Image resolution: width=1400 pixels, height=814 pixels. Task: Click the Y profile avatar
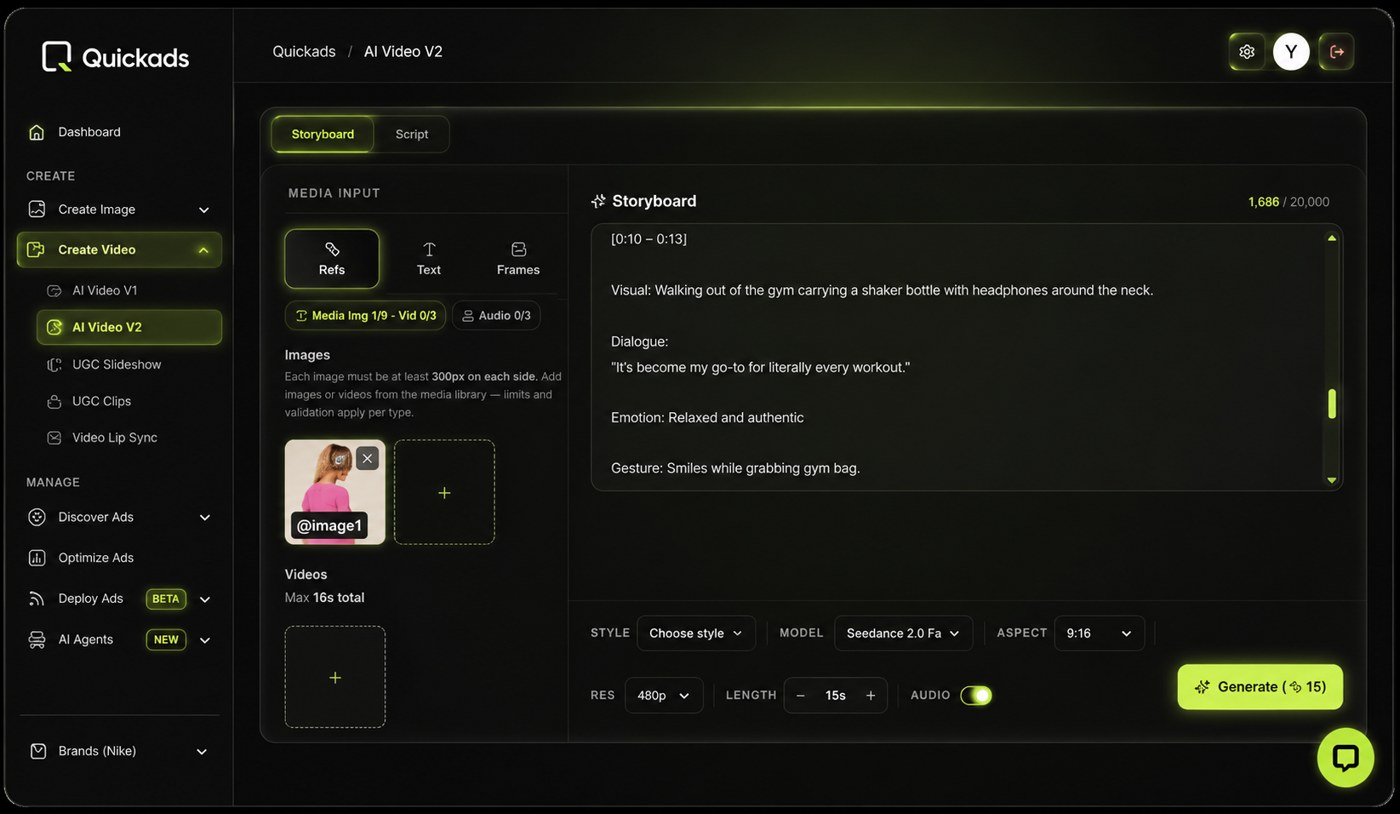click(1291, 52)
